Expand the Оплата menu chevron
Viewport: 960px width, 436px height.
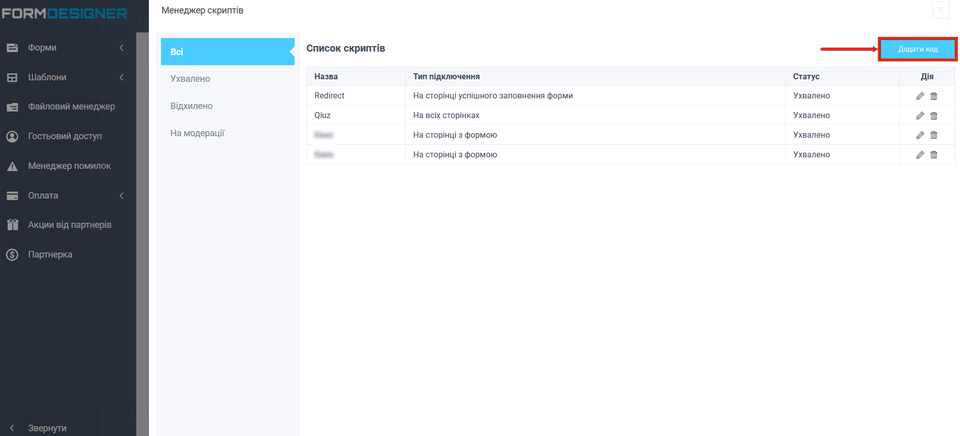pyautogui.click(x=121, y=196)
